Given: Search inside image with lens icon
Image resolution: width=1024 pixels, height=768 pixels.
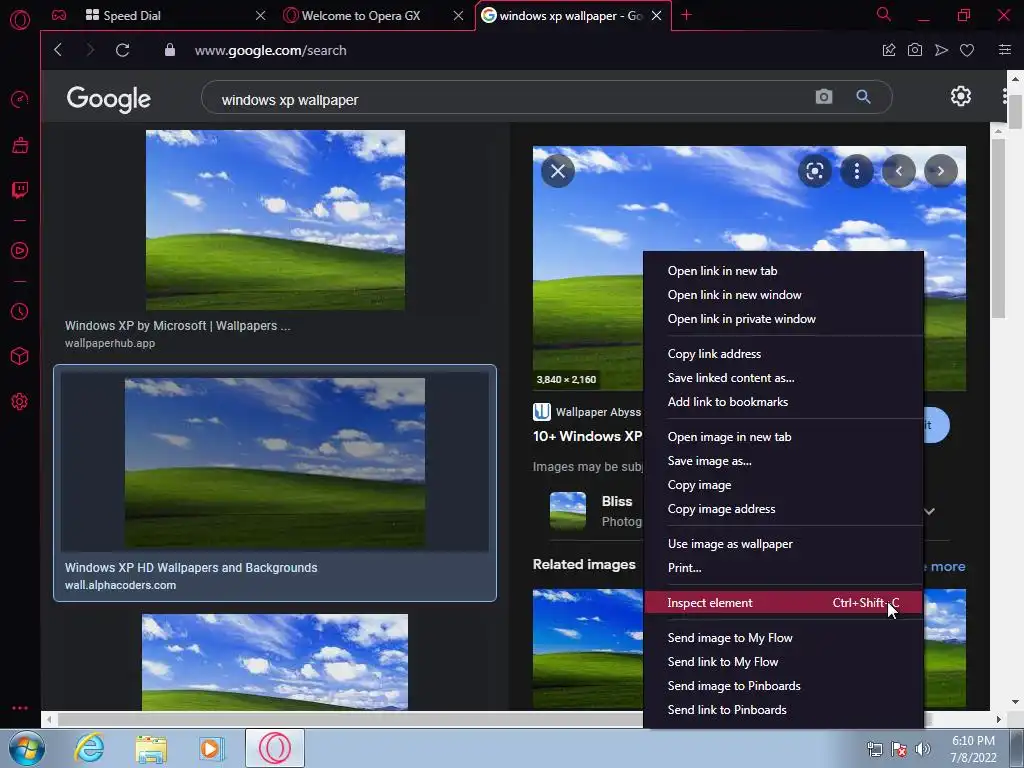Looking at the screenshot, I should (815, 171).
